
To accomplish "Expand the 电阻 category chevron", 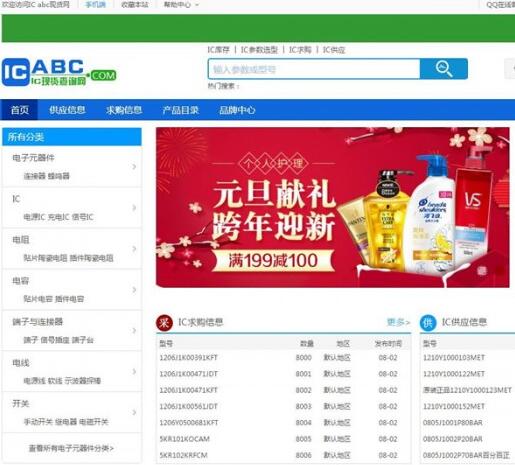I will [134, 249].
